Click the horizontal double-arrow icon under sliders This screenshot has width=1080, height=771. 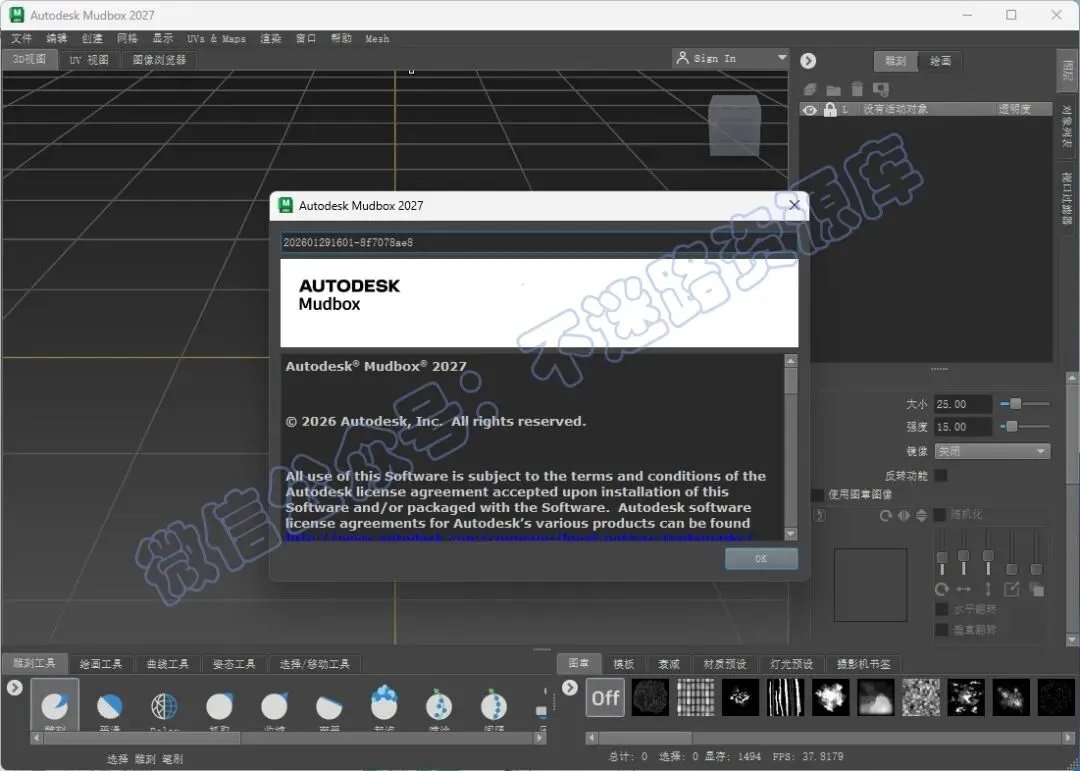[x=964, y=589]
